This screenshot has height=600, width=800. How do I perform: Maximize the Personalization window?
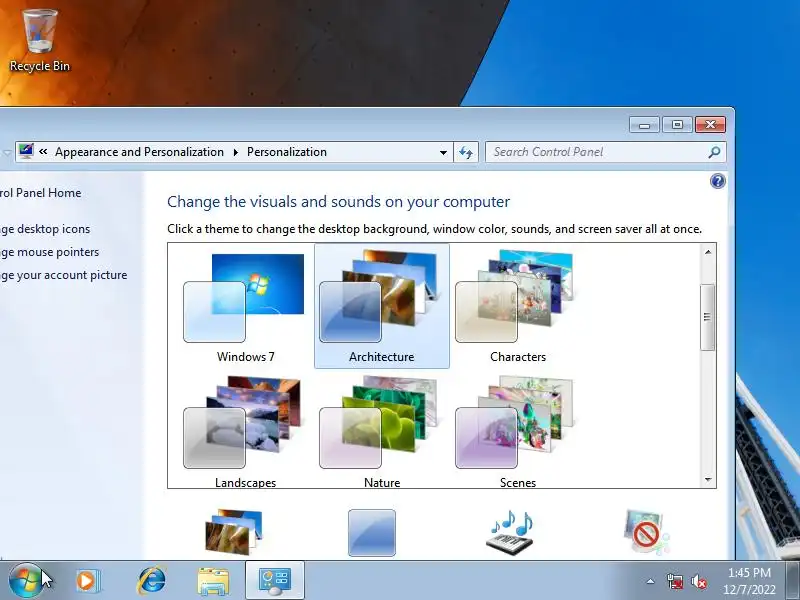[x=677, y=124]
